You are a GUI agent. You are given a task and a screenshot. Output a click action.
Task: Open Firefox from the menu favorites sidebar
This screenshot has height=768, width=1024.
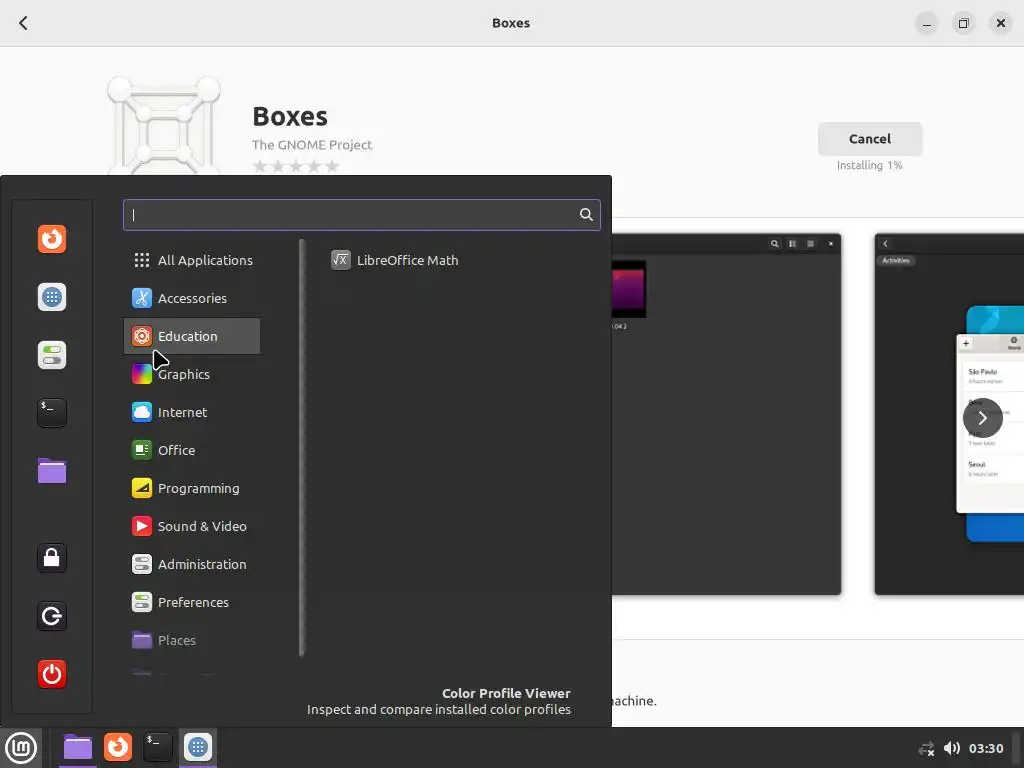[x=52, y=239]
